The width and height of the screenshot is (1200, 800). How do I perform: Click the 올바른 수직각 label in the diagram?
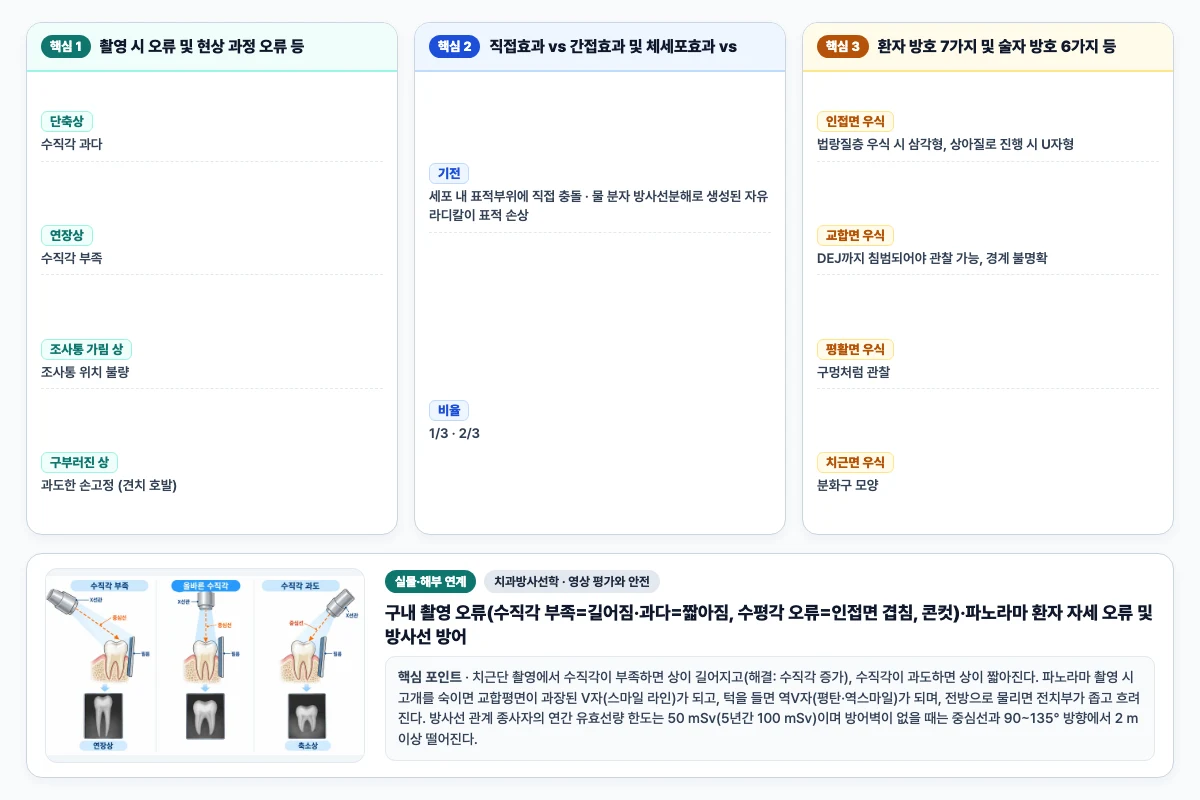click(206, 585)
